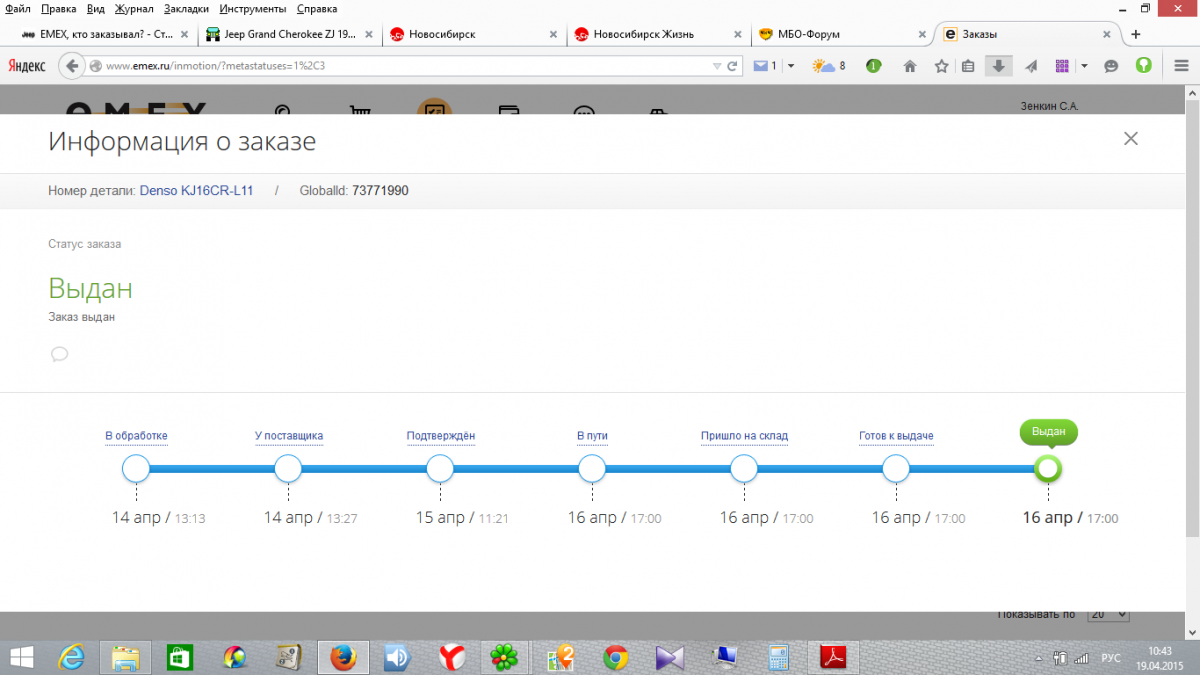The height and width of the screenshot is (675, 1200).
Task: Select the Подтверждён timeline step circle
Action: pyautogui.click(x=440, y=468)
